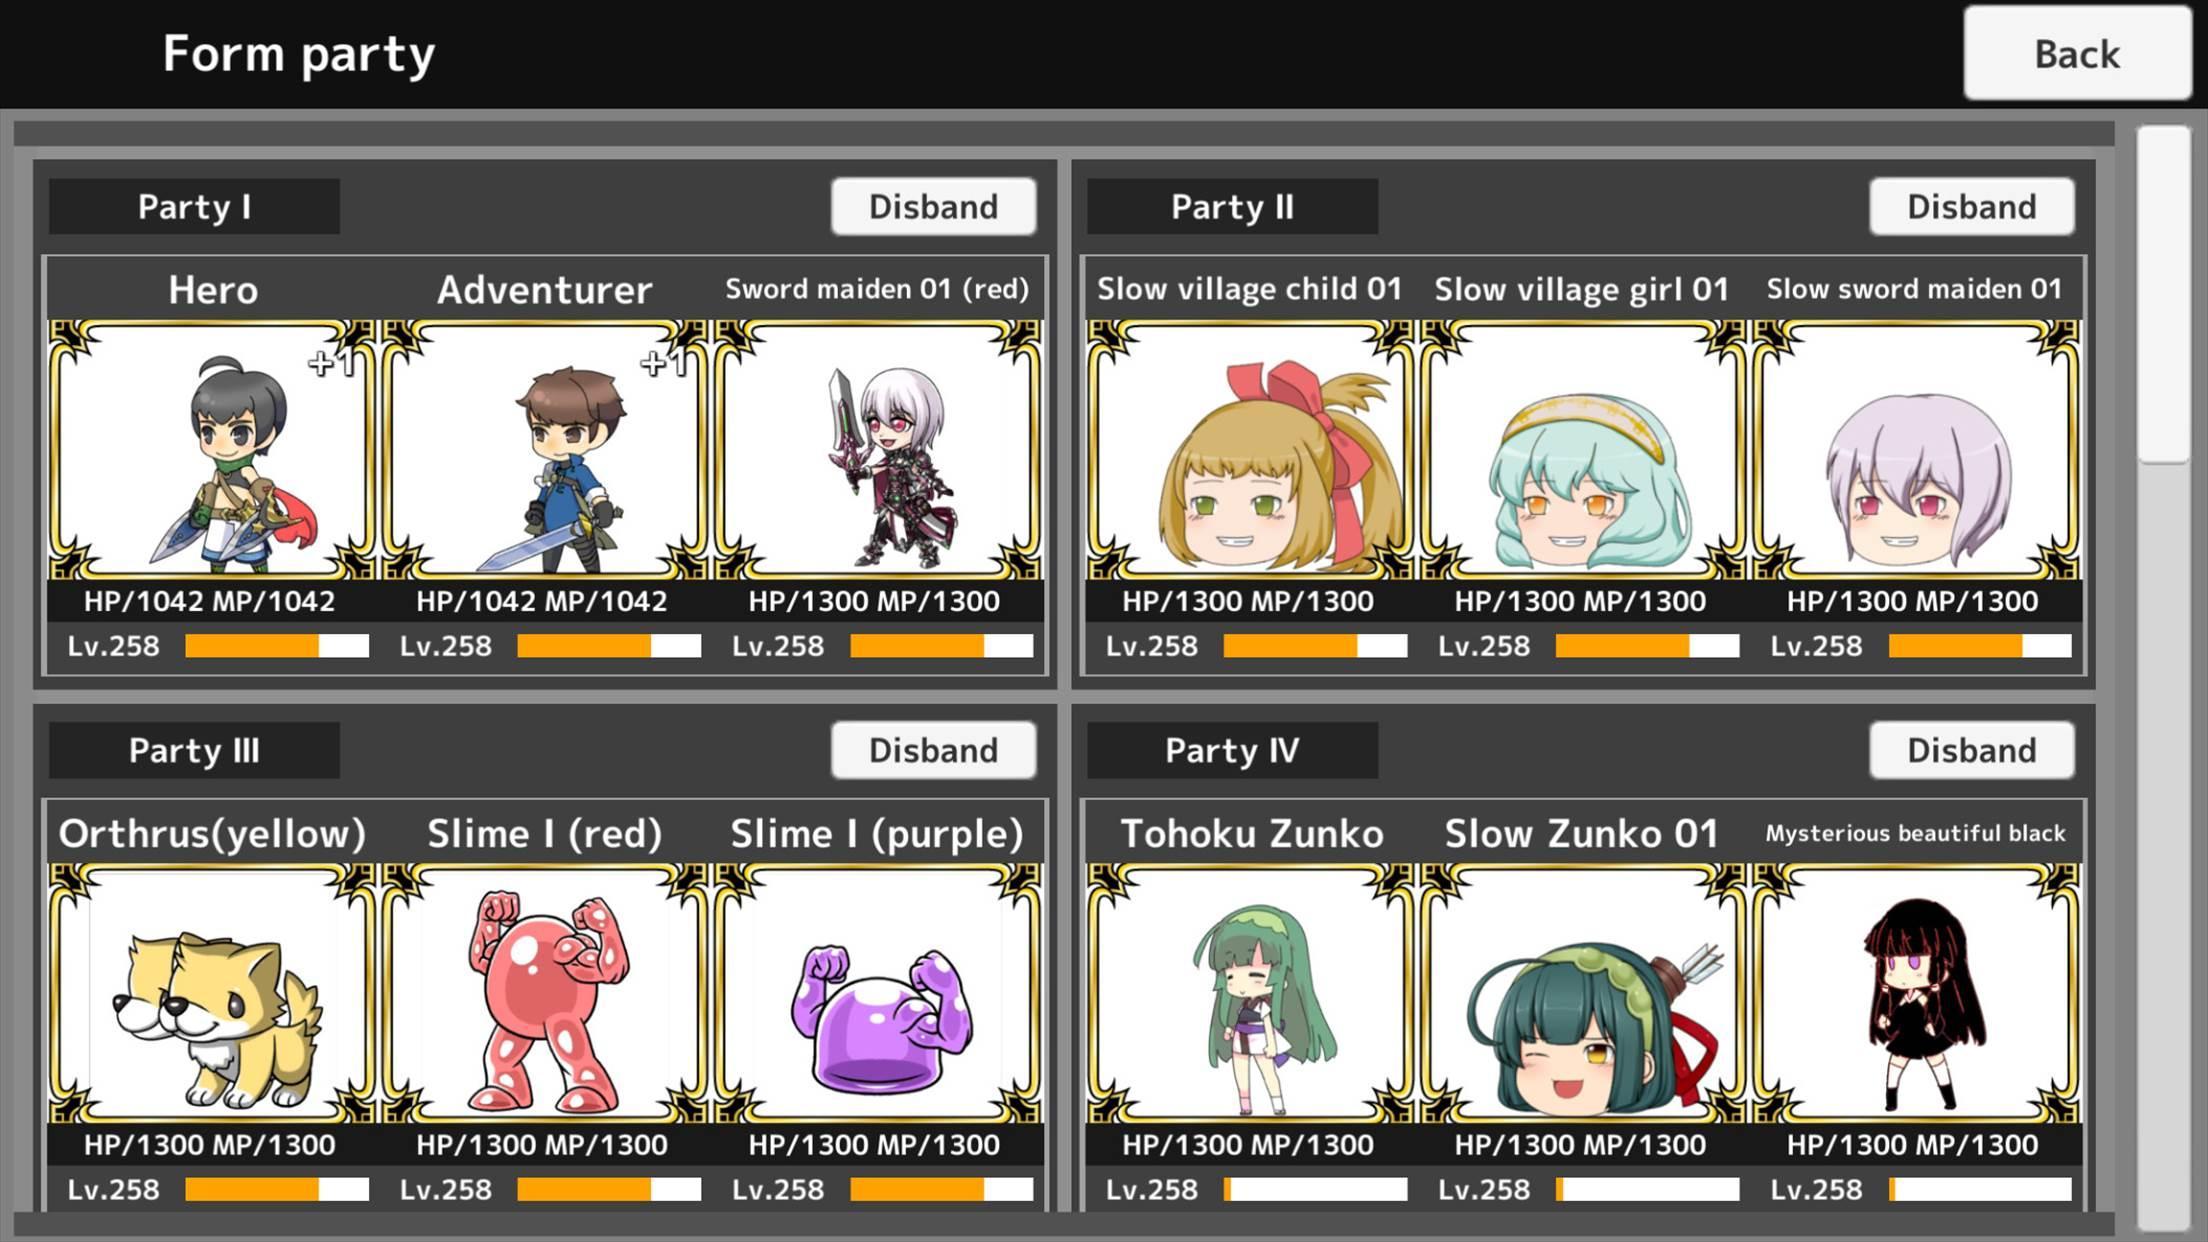The width and height of the screenshot is (2208, 1242).
Task: Disband Party IV
Action: pos(1971,751)
